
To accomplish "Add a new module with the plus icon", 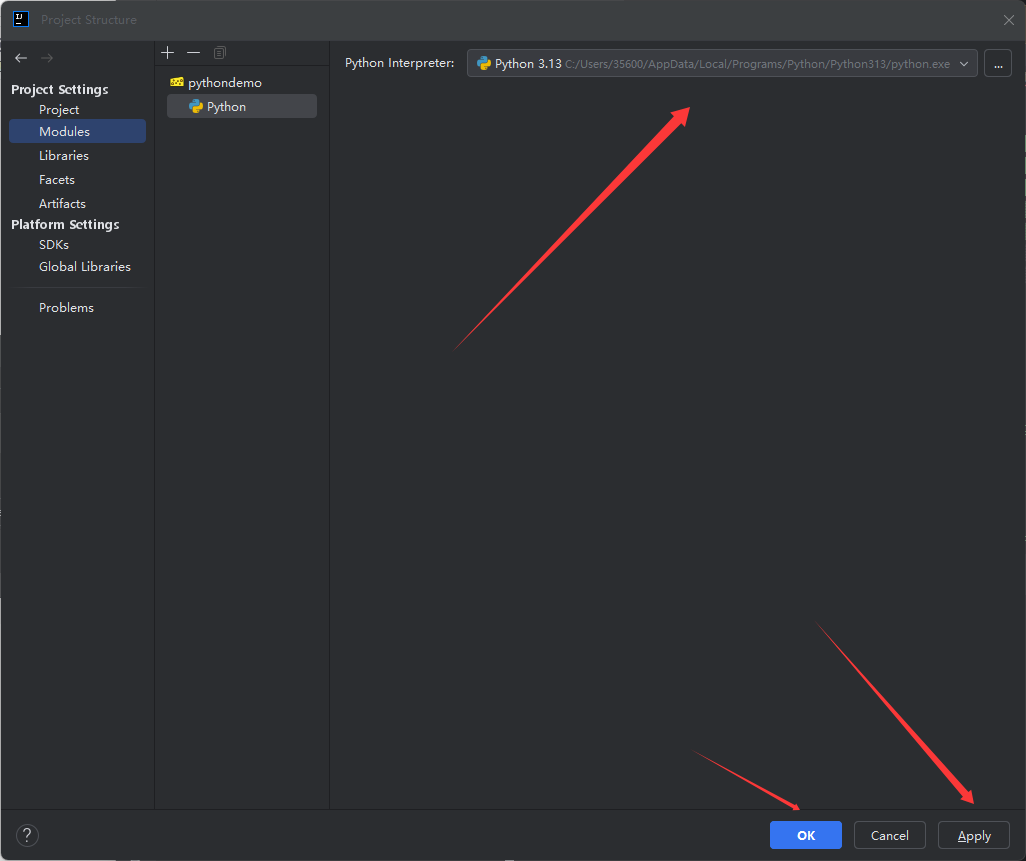I will pos(168,52).
